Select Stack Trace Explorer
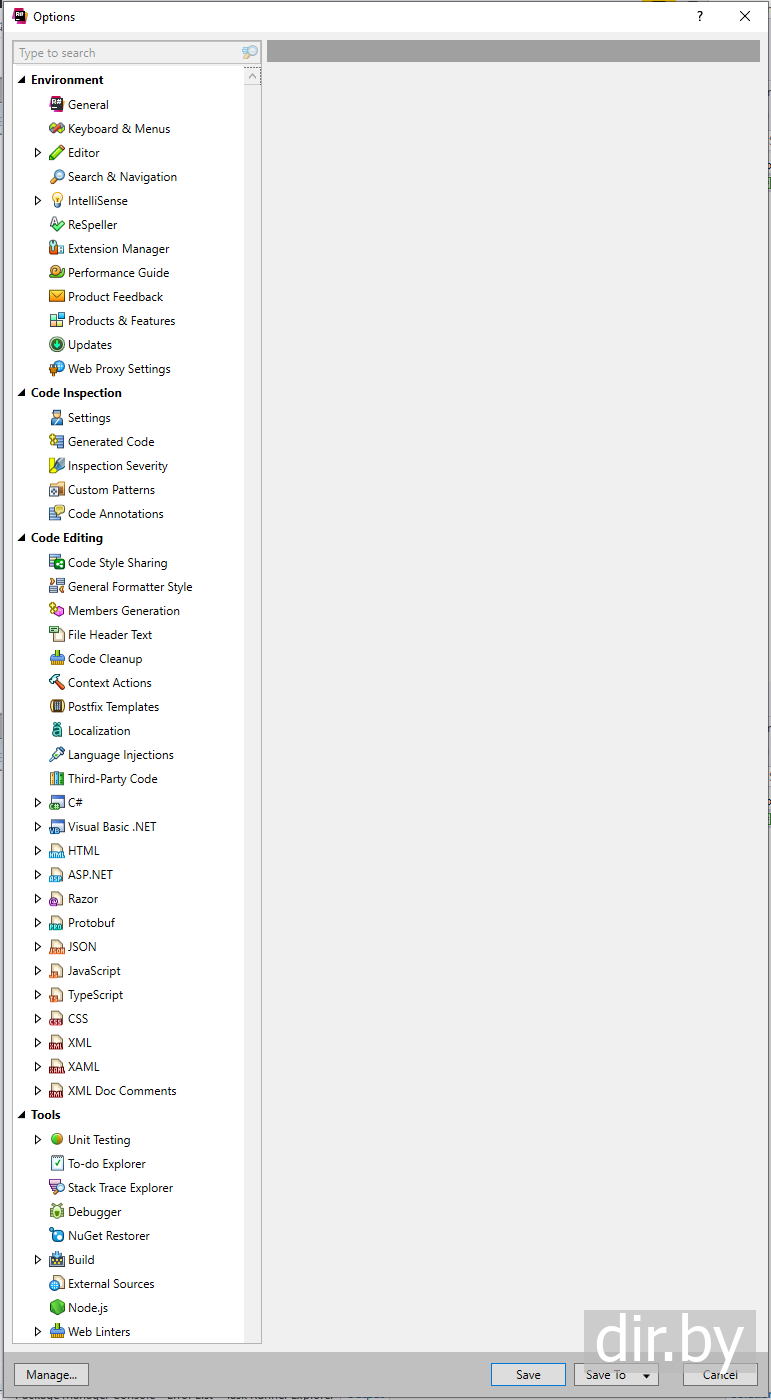This screenshot has width=771, height=1400. (120, 1188)
